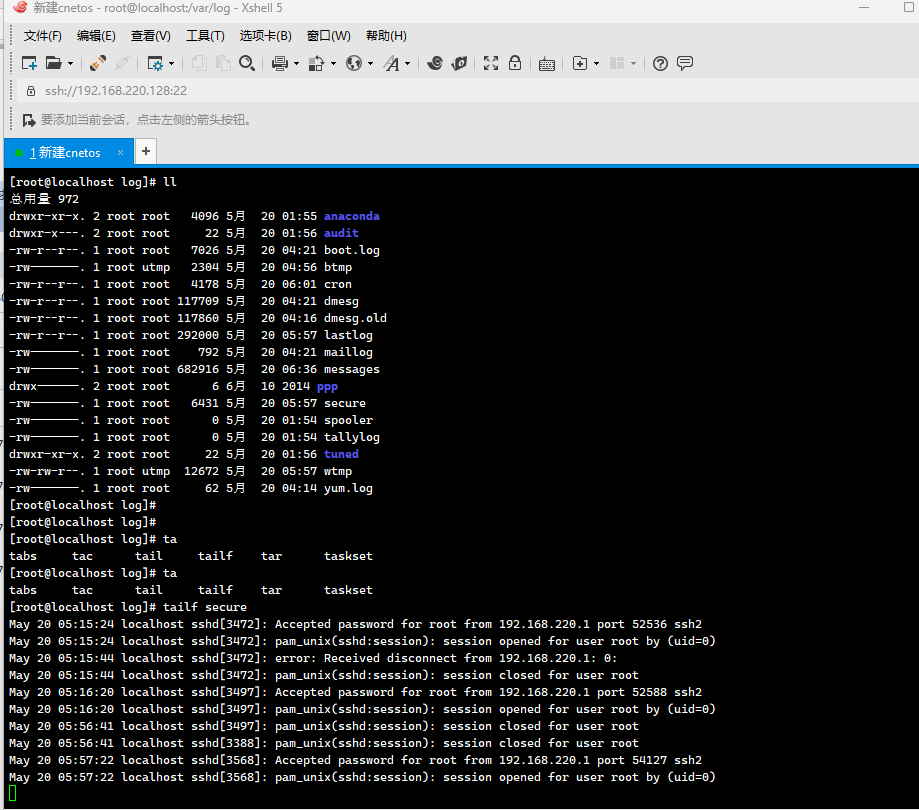
Task: Click 'lastlog' in the file listing
Action: coord(348,335)
